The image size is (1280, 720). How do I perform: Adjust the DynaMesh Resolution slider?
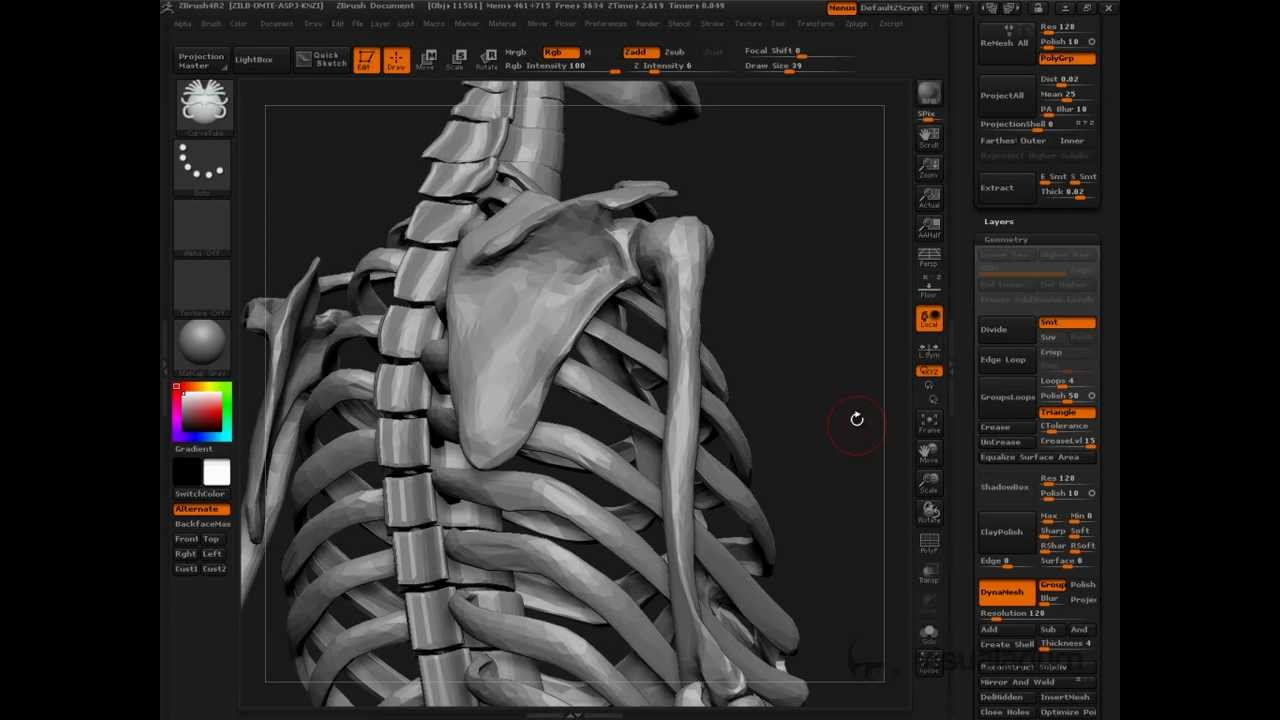coord(1038,614)
